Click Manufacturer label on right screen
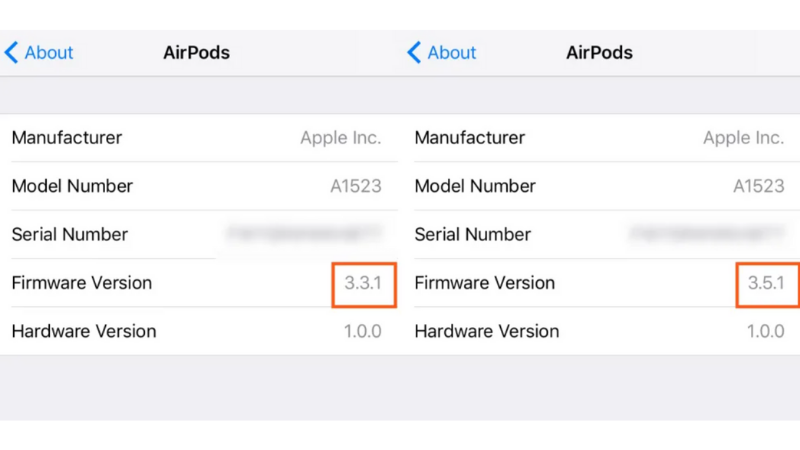 point(470,138)
